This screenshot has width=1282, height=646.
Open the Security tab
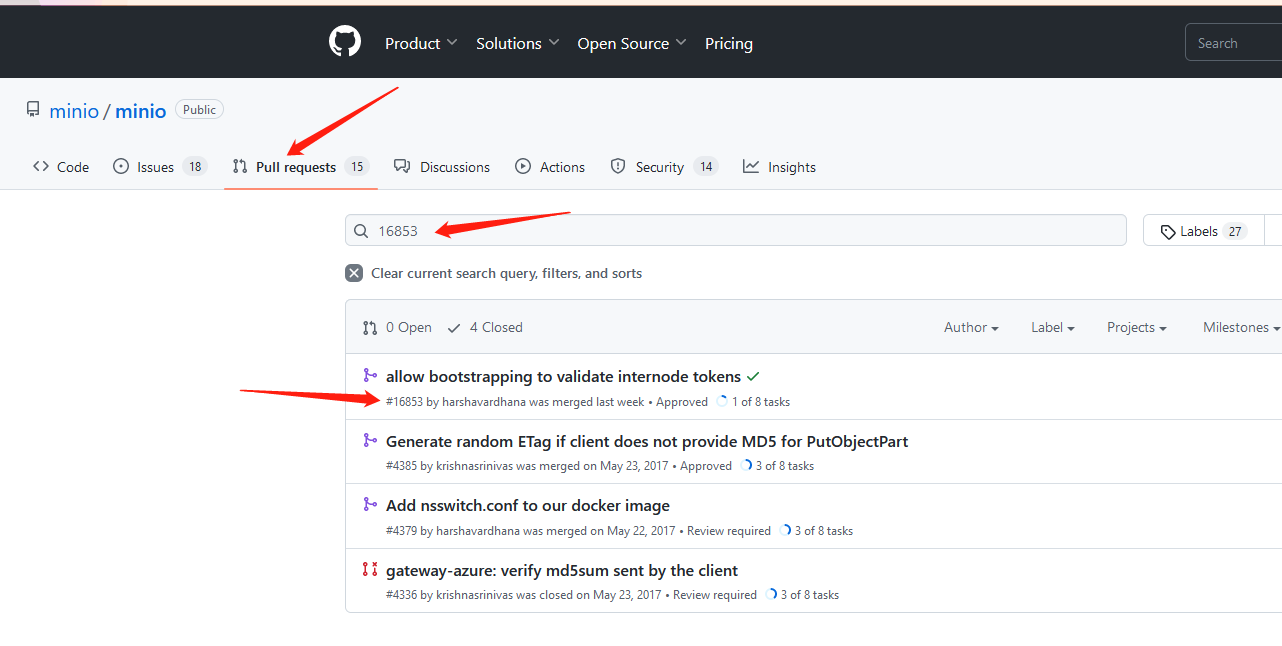coord(664,167)
